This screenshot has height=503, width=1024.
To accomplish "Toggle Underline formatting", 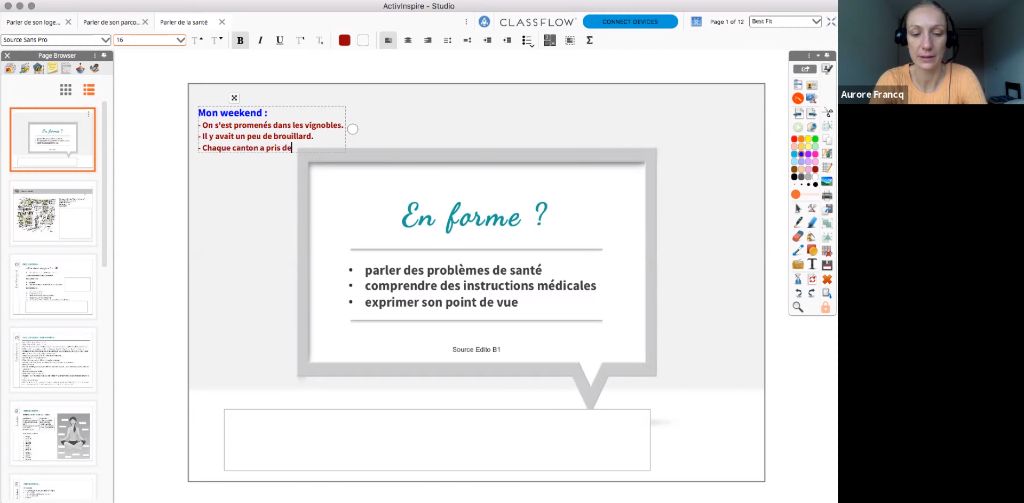I will (280, 41).
